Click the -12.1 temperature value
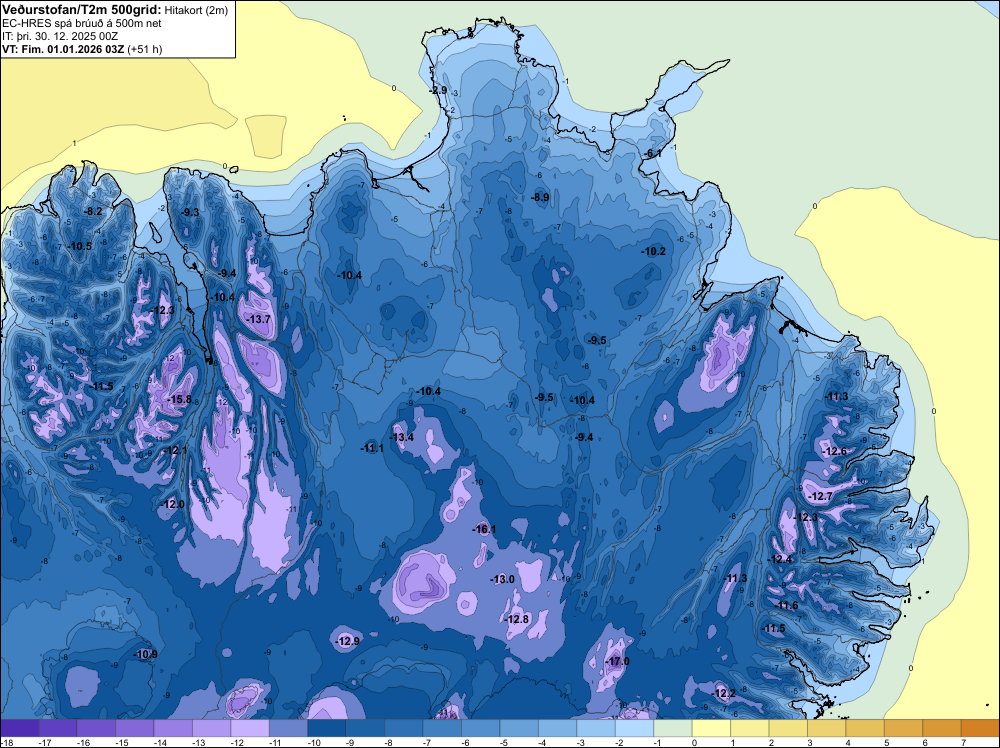This screenshot has width=1000, height=748. (x=175, y=450)
